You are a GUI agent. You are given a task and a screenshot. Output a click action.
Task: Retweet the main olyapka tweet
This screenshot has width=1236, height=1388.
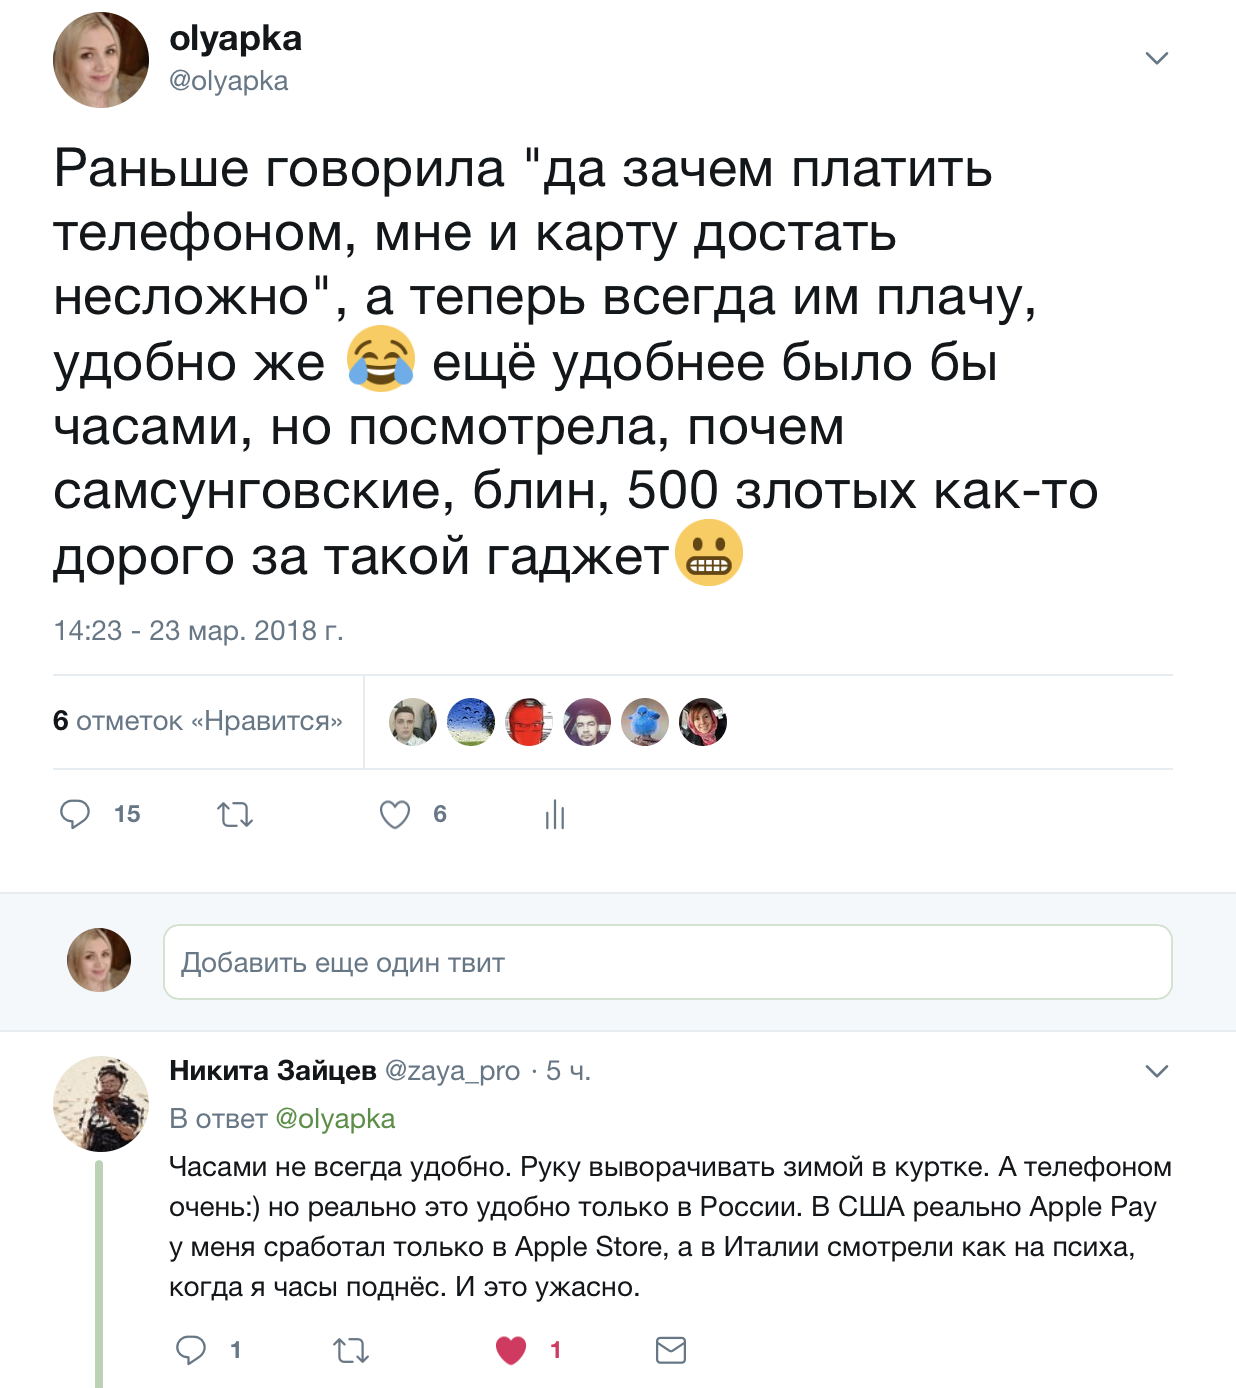pyautogui.click(x=235, y=815)
